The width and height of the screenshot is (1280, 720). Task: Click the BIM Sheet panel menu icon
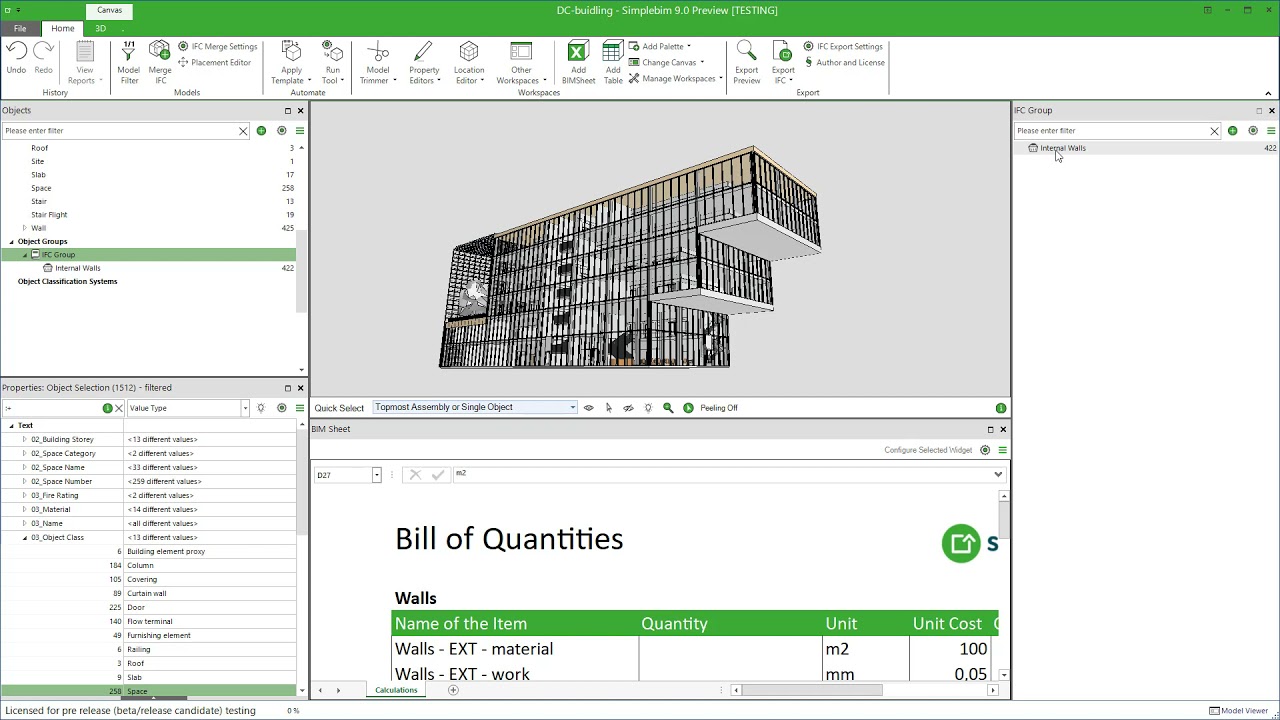tap(1002, 450)
